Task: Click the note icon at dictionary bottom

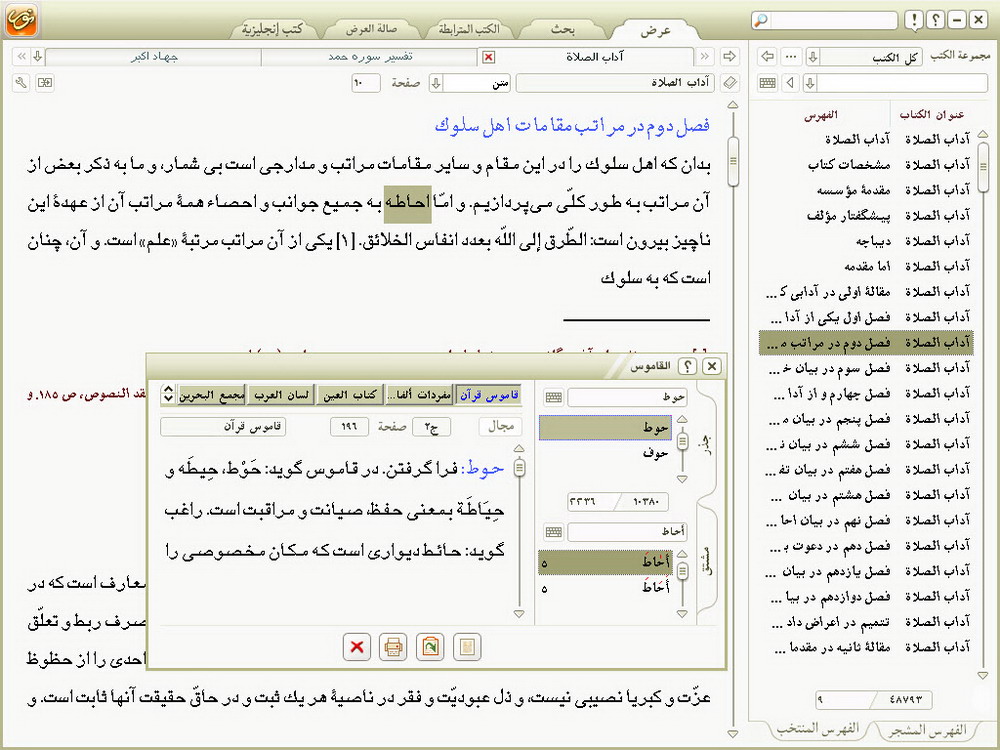Action: pyautogui.click(x=467, y=647)
